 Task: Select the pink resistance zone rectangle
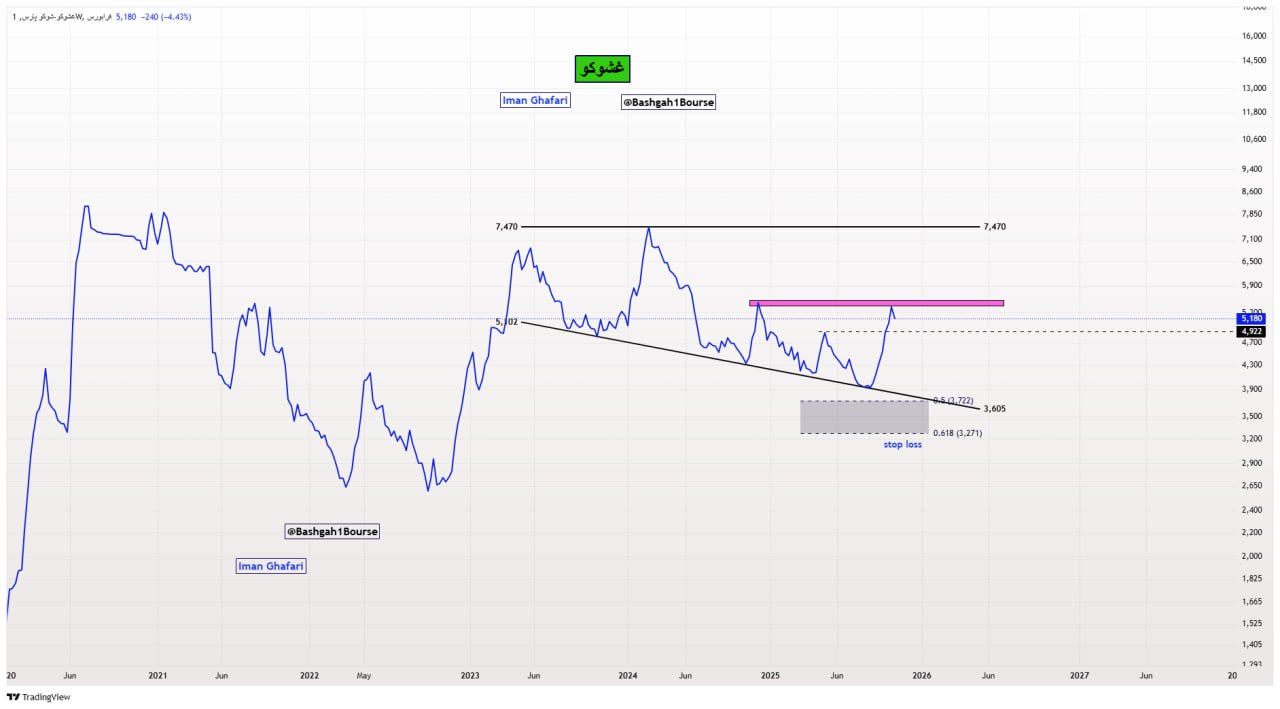pyautogui.click(x=876, y=303)
